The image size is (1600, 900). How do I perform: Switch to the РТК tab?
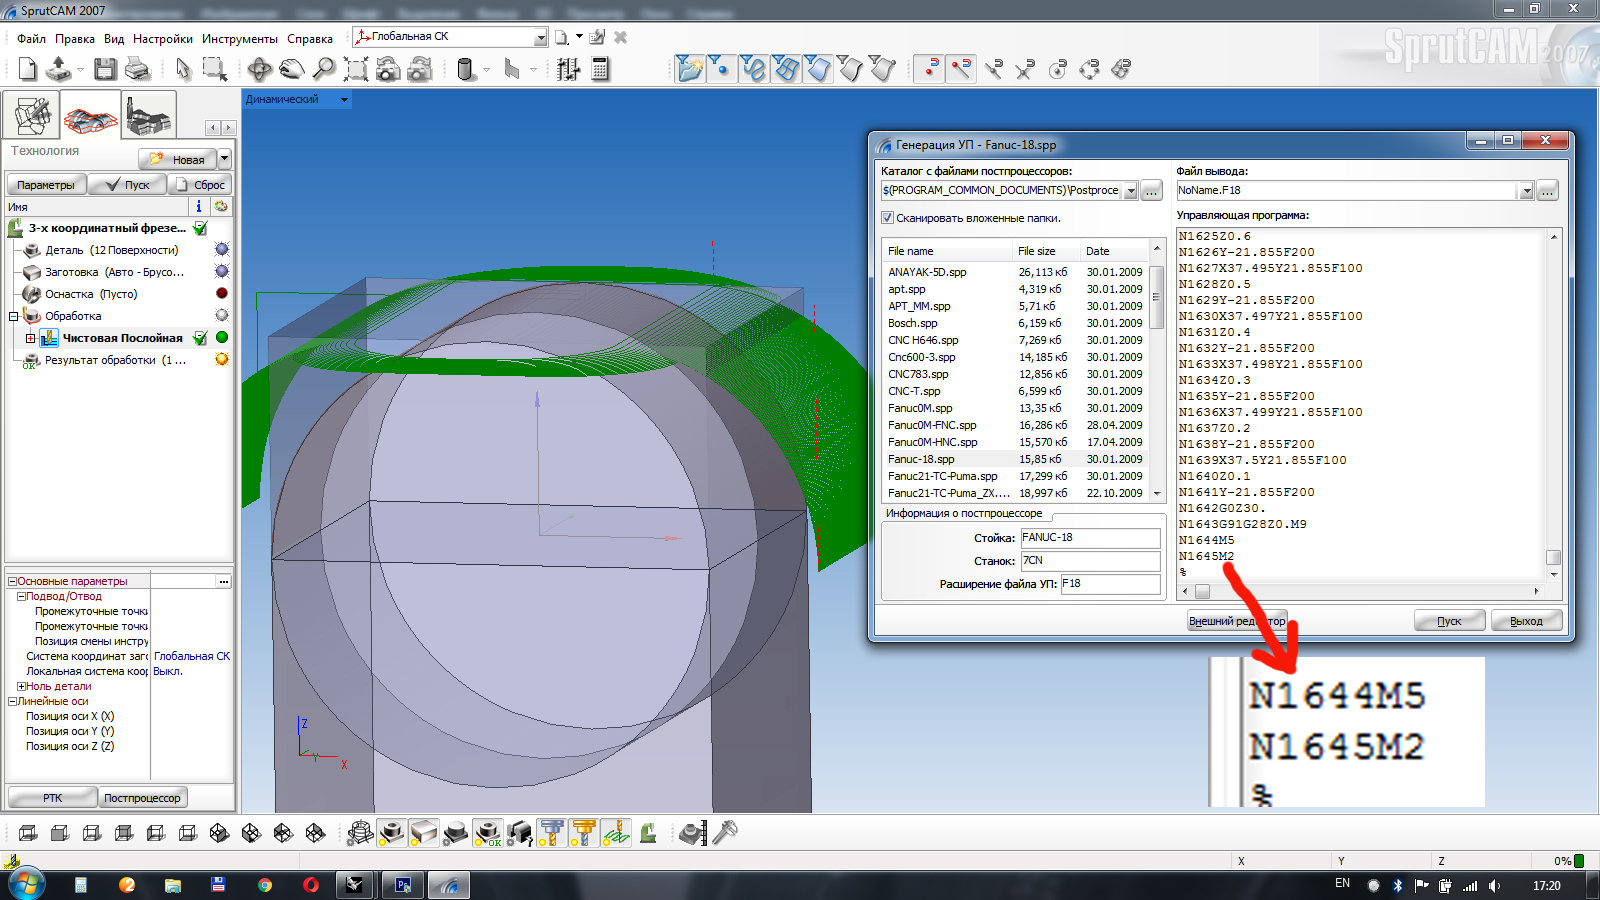tap(52, 798)
